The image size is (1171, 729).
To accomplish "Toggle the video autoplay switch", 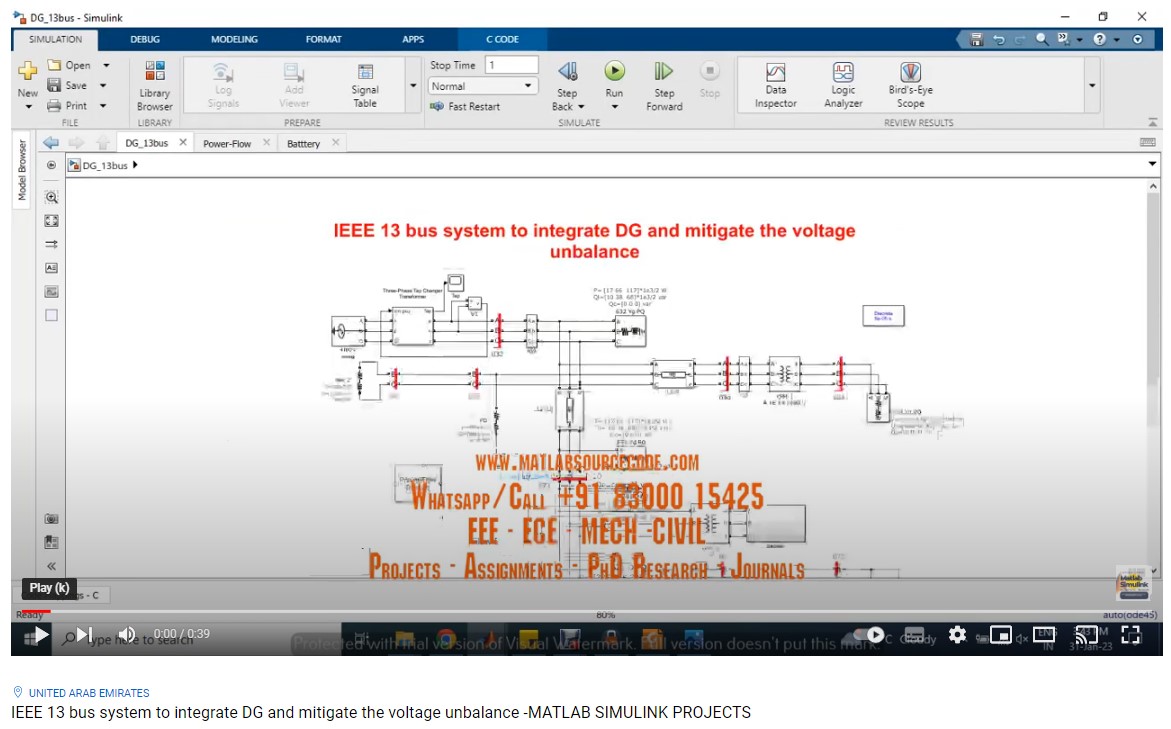I will pyautogui.click(x=871, y=635).
